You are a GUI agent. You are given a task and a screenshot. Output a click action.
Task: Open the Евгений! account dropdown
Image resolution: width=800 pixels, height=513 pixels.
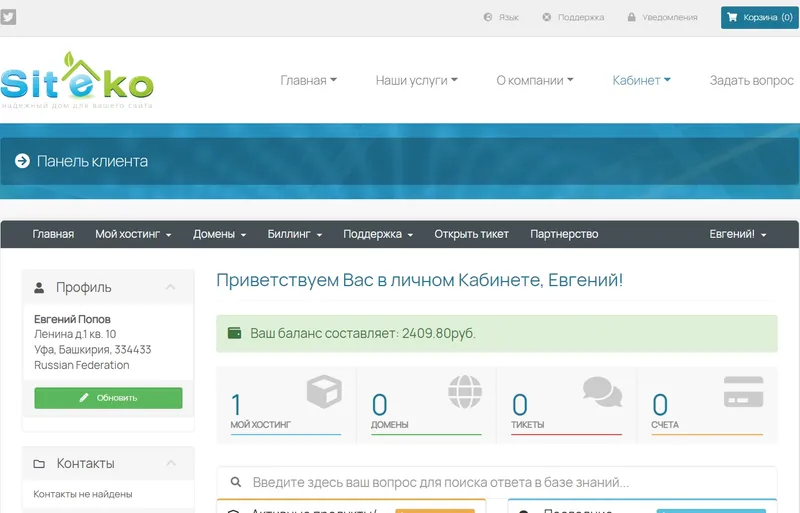point(738,234)
